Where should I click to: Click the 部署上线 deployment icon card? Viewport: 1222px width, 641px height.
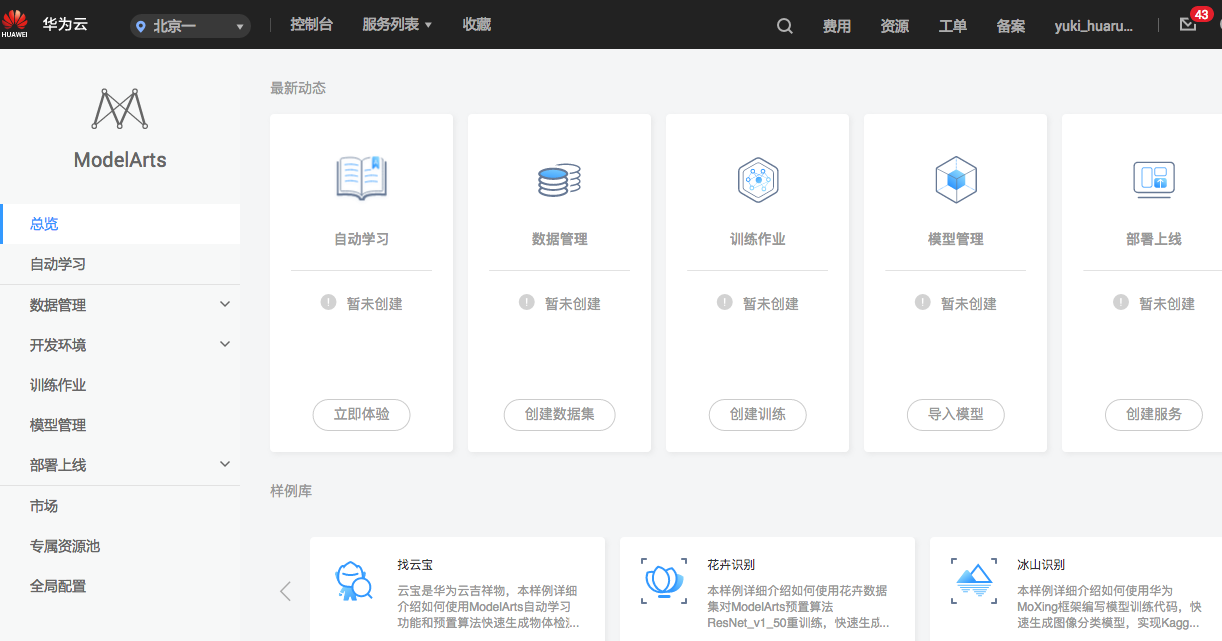pyautogui.click(x=1153, y=178)
